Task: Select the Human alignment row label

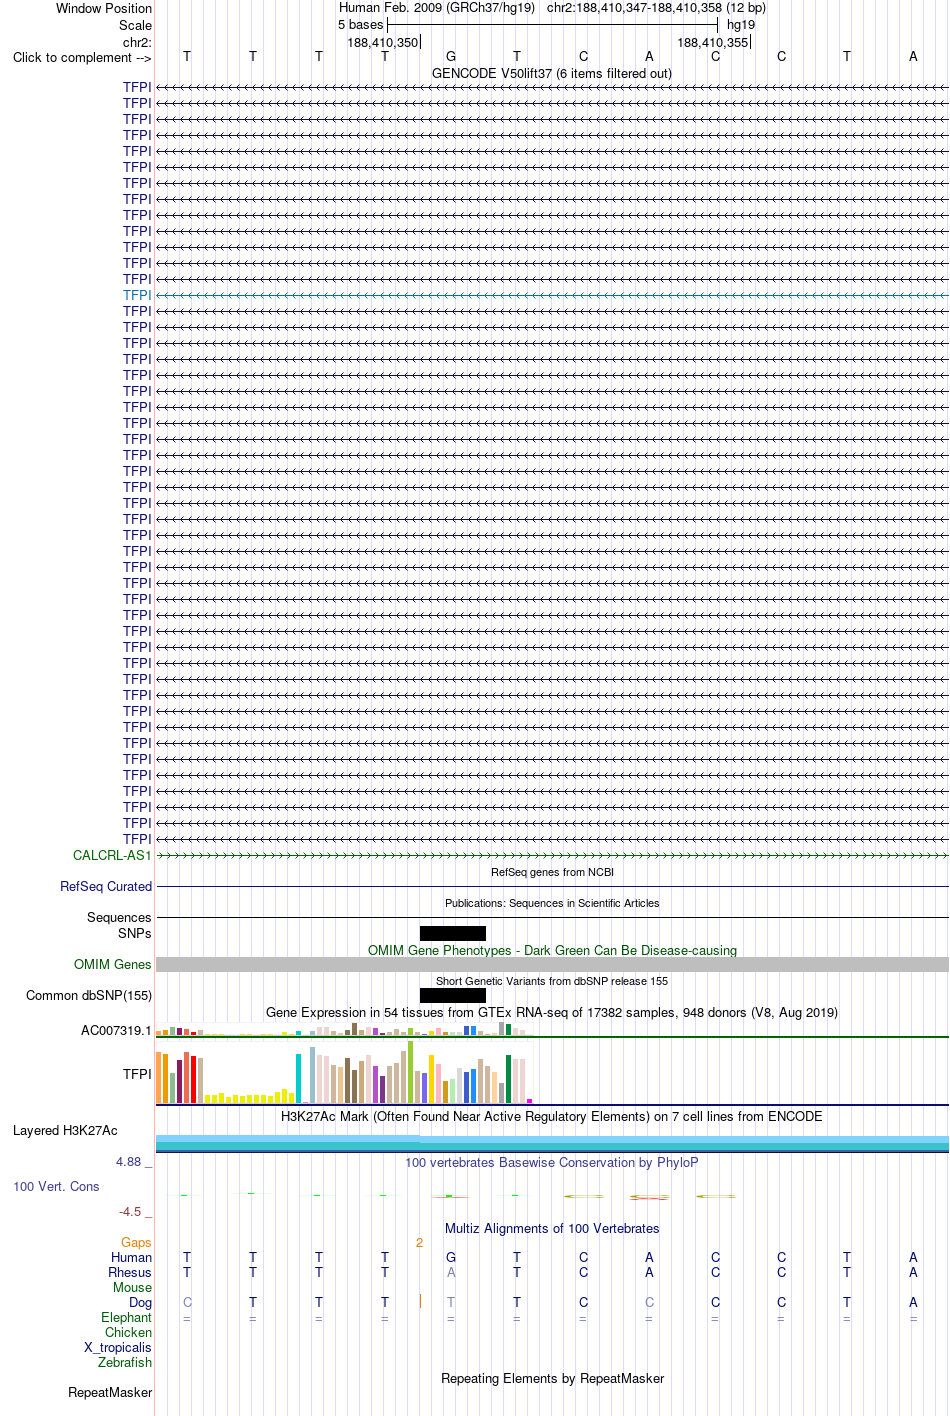Action: (131, 1257)
